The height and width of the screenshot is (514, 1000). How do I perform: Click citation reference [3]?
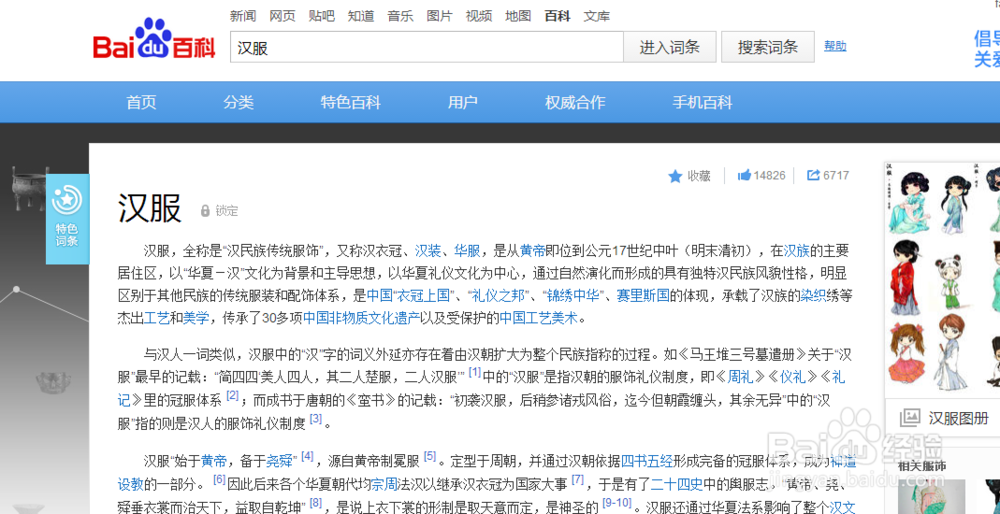tap(316, 418)
